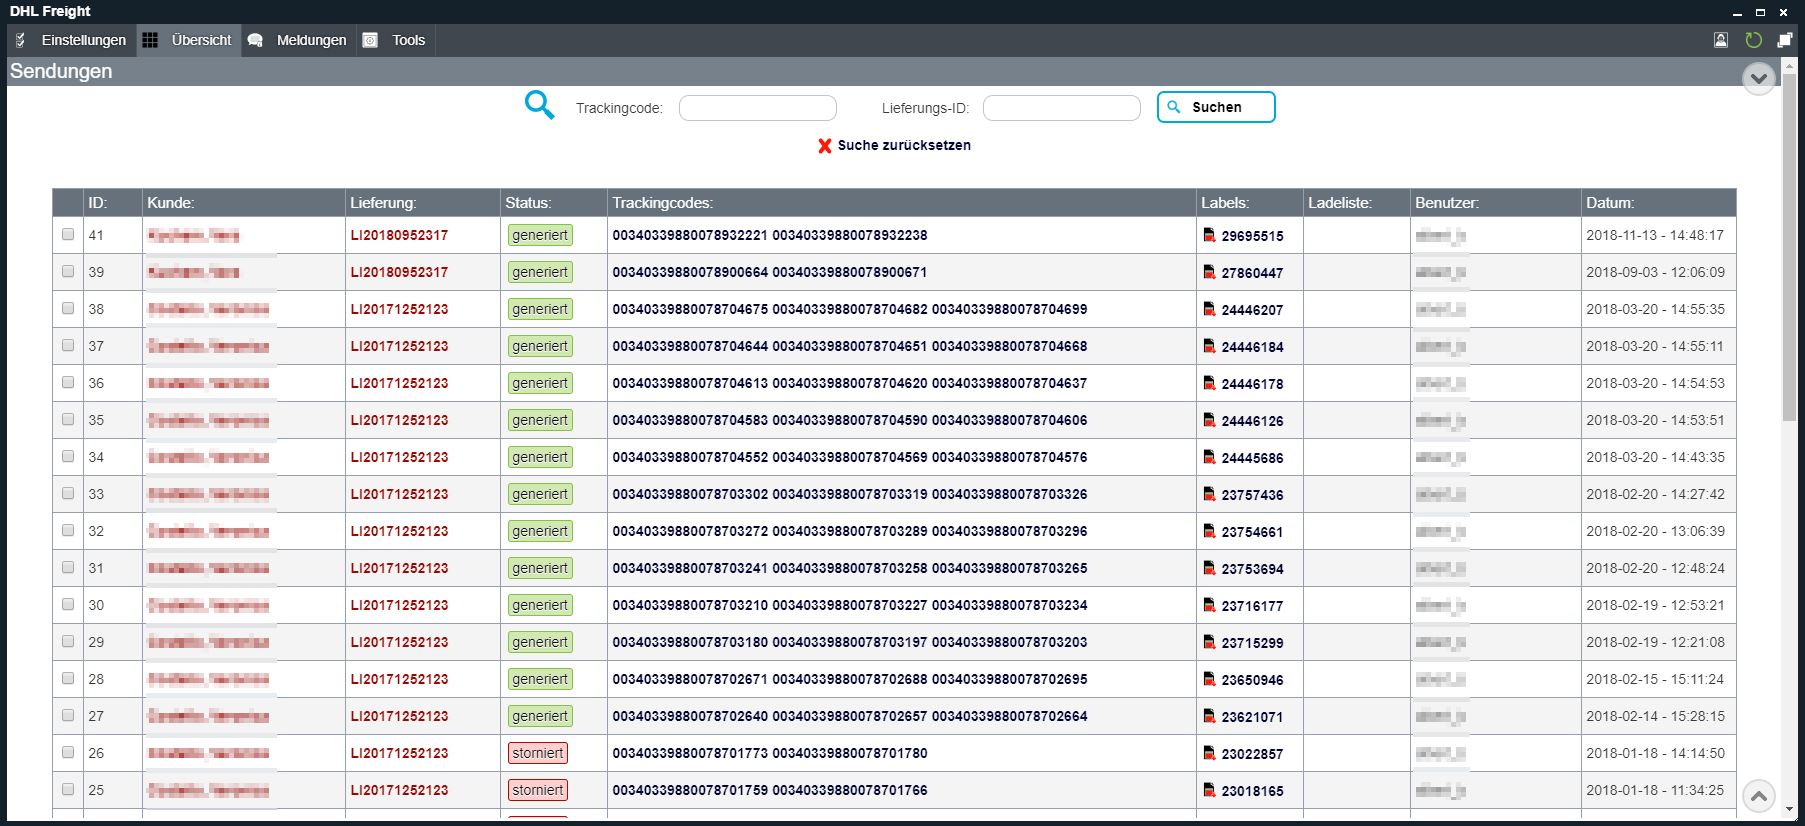Open the PDF icon for label 24445686
This screenshot has height=826, width=1805.
tap(1209, 458)
